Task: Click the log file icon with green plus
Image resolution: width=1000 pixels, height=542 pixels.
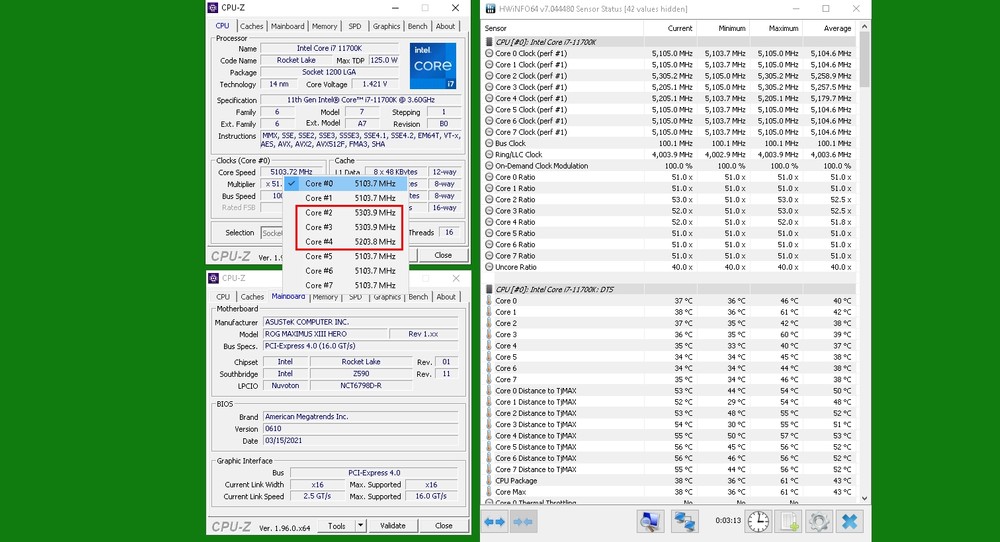Action: tap(789, 521)
